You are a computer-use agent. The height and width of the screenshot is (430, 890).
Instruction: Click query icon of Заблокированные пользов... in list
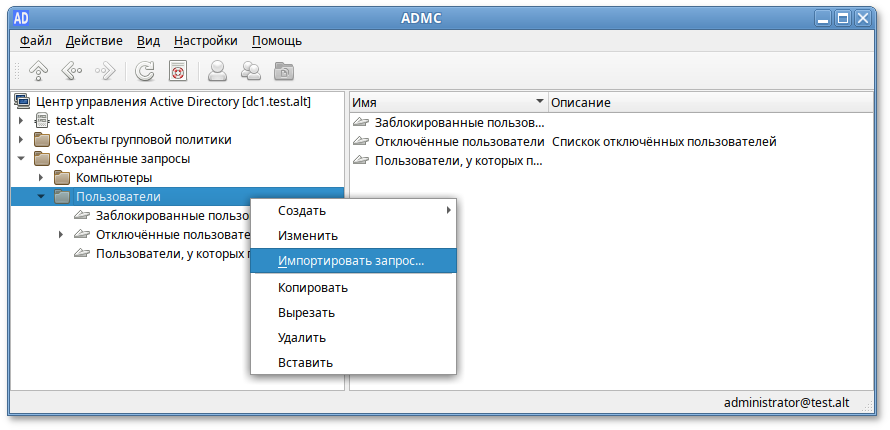pos(361,122)
